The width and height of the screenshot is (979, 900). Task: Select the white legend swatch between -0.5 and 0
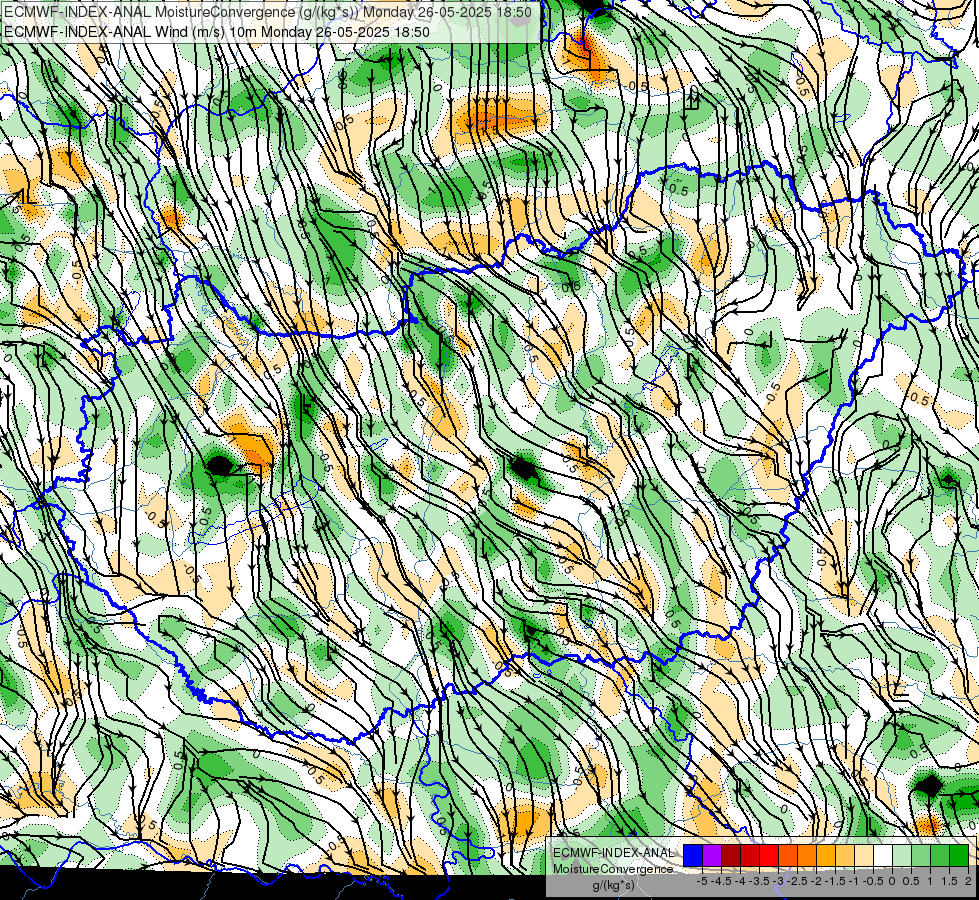[x=883, y=856]
